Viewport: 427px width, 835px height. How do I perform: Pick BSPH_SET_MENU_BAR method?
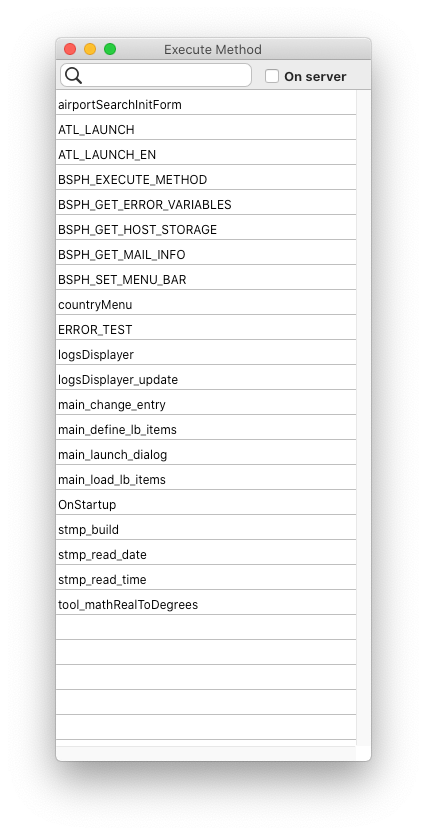pyautogui.click(x=206, y=280)
